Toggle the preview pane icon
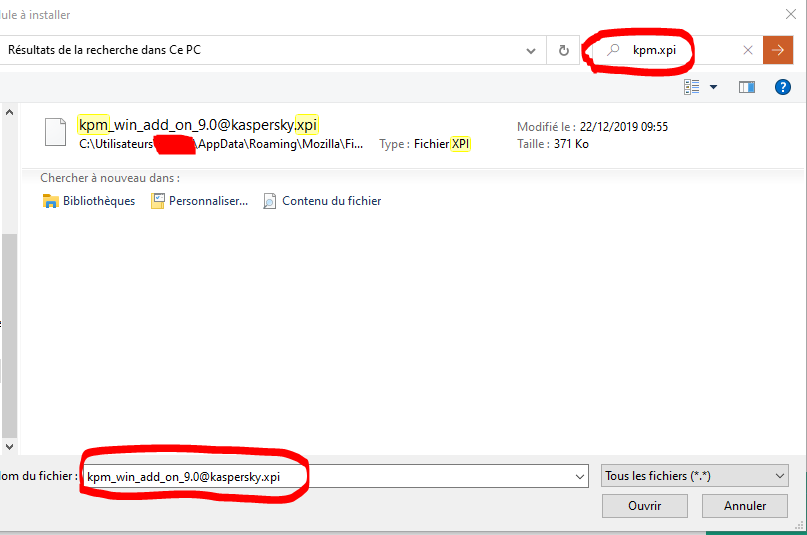The height and width of the screenshot is (535, 807). point(747,87)
